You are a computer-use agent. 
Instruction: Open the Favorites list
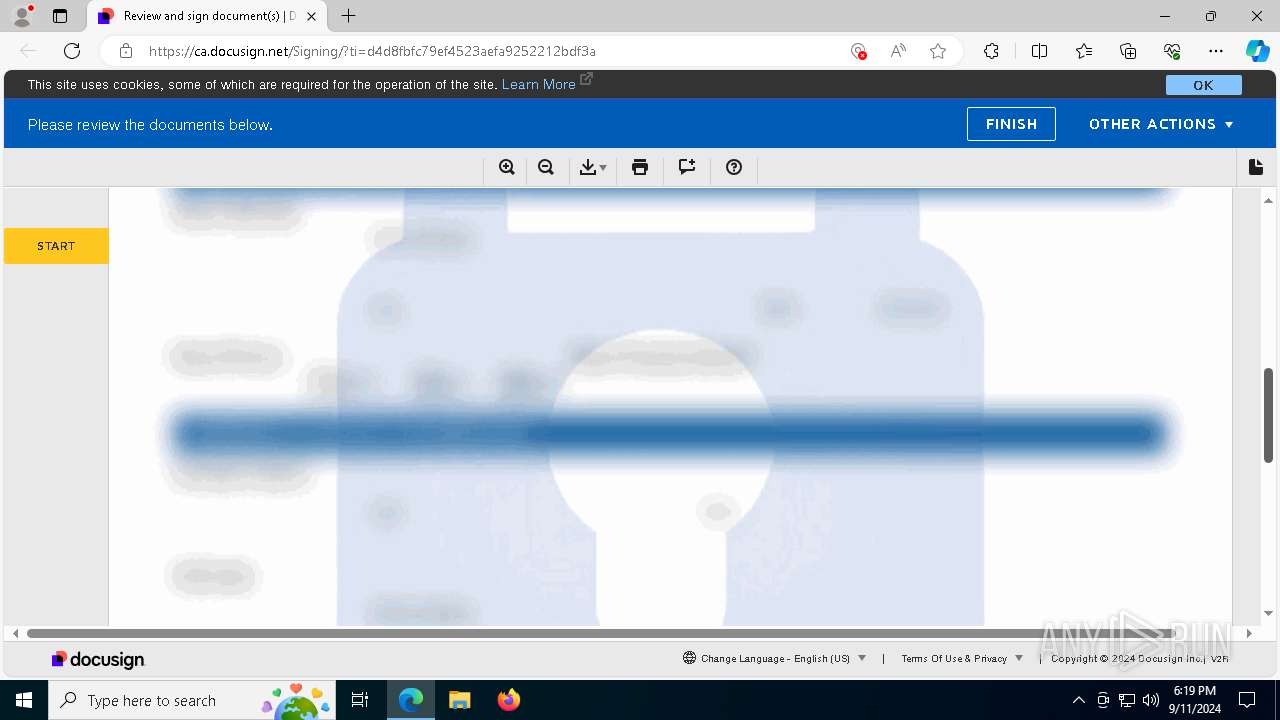pos(1084,51)
